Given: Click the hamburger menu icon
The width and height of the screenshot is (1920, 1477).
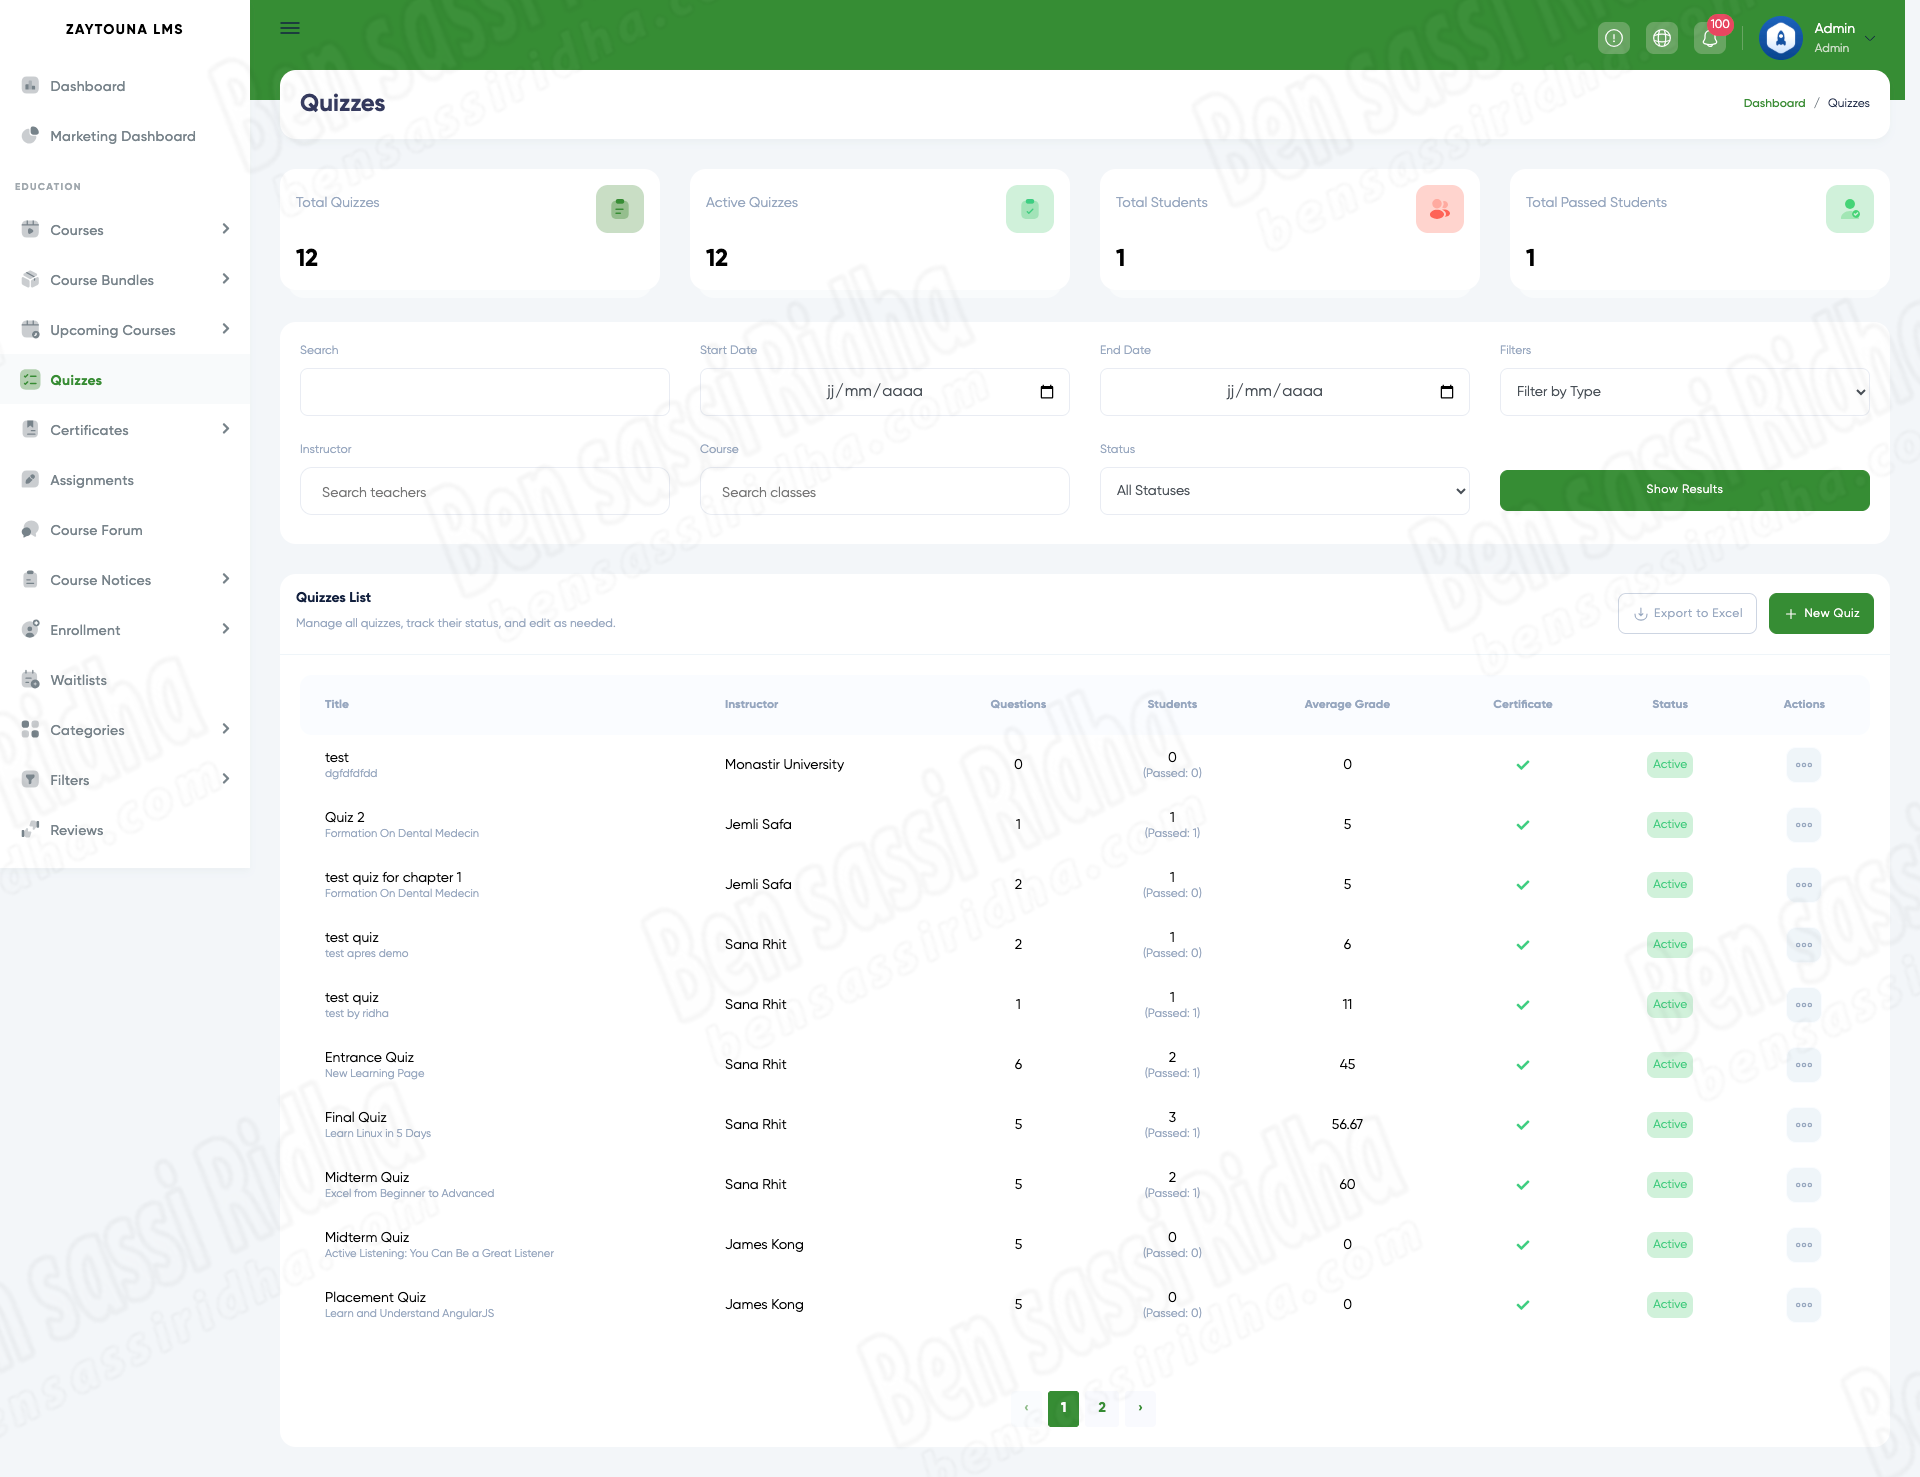Looking at the screenshot, I should 290,28.
